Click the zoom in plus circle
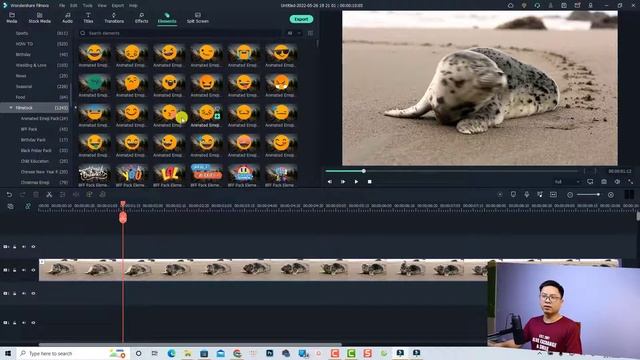 coord(611,195)
